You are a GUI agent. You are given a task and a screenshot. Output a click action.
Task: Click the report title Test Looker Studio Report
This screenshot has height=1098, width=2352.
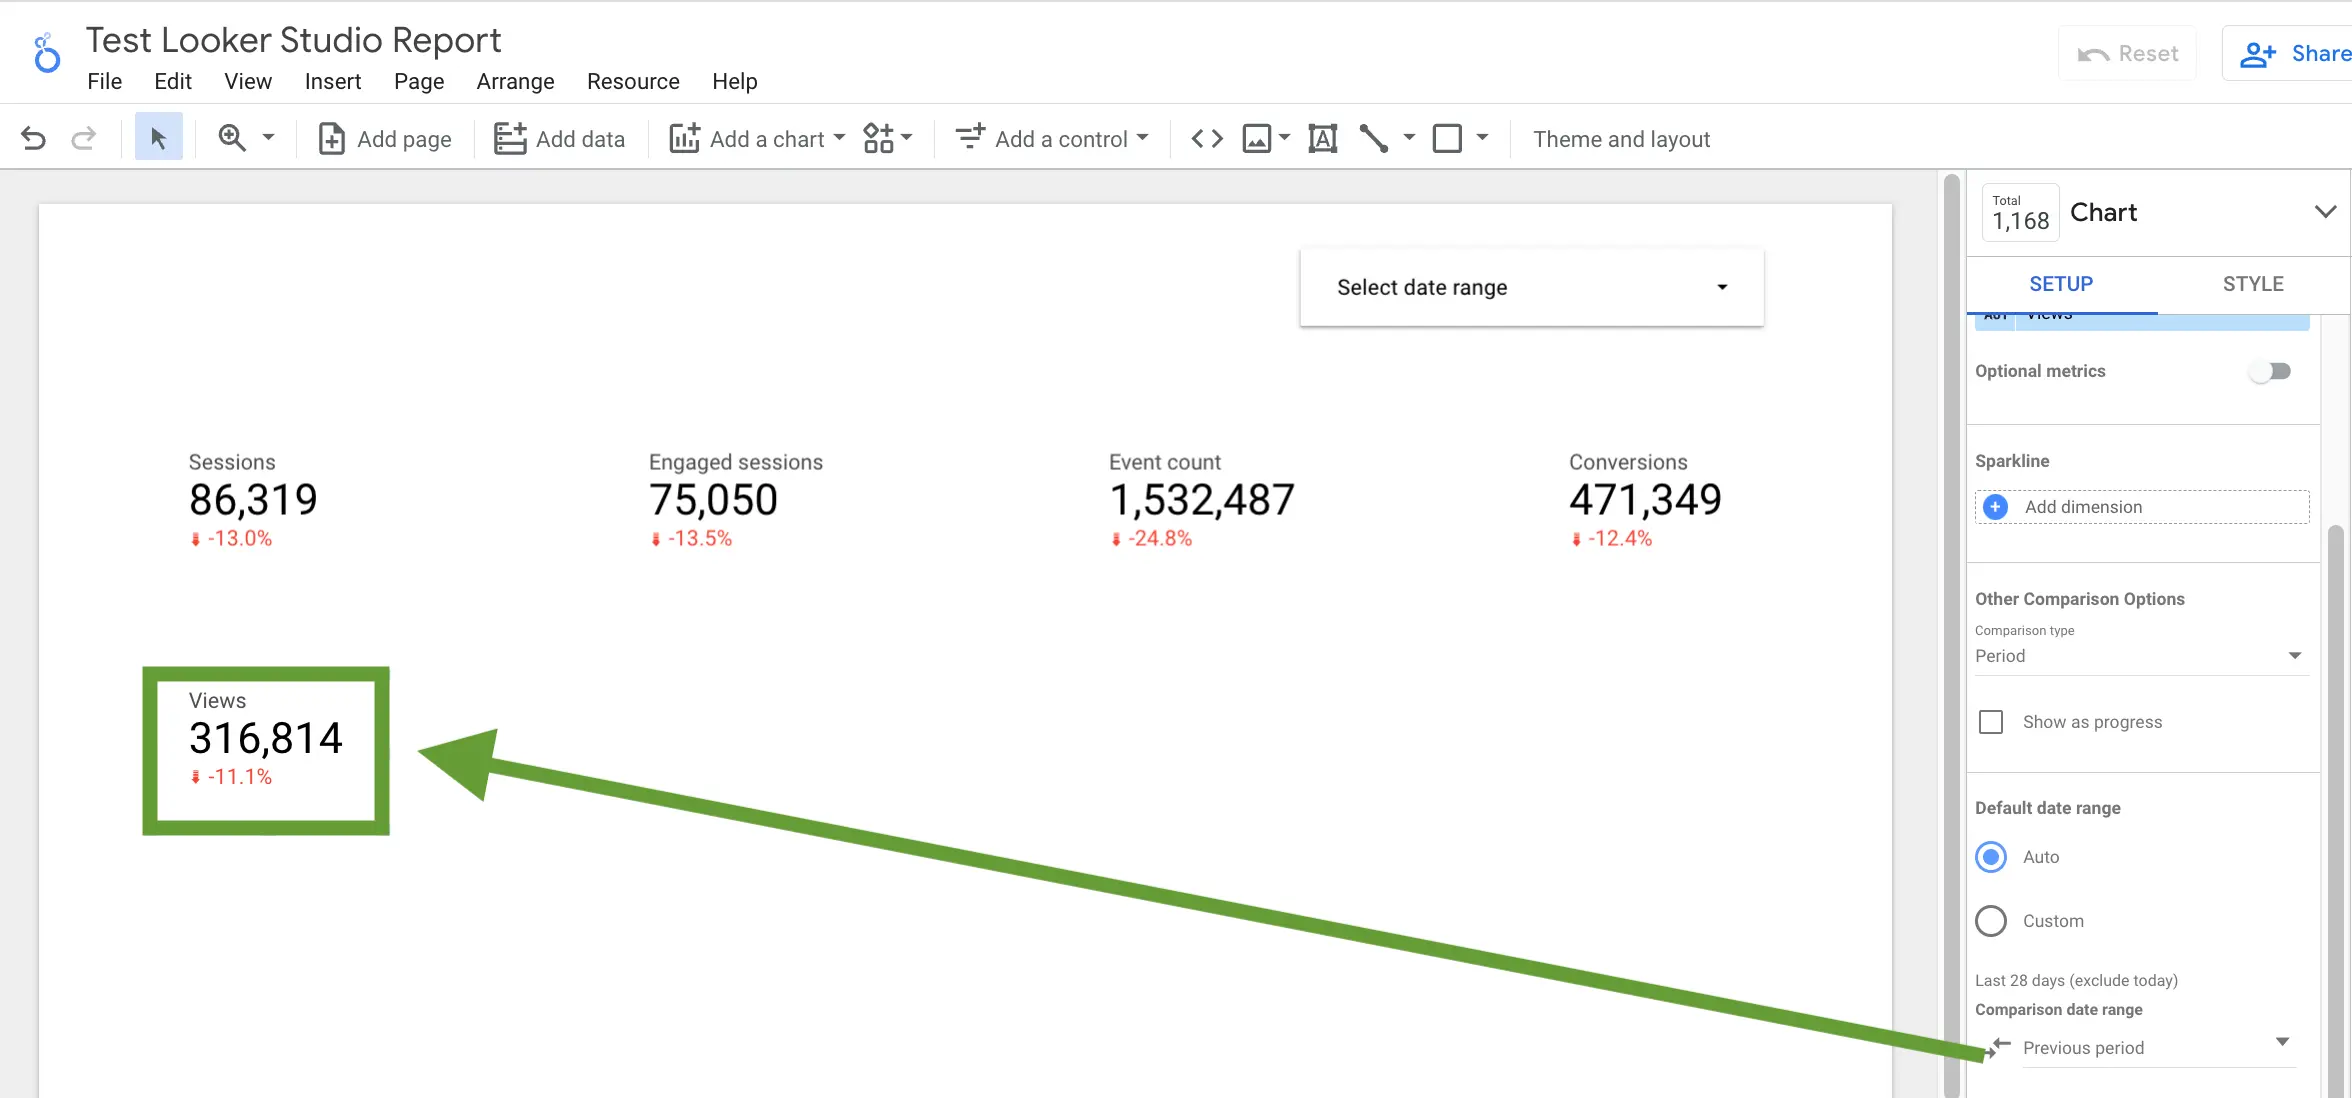293,40
